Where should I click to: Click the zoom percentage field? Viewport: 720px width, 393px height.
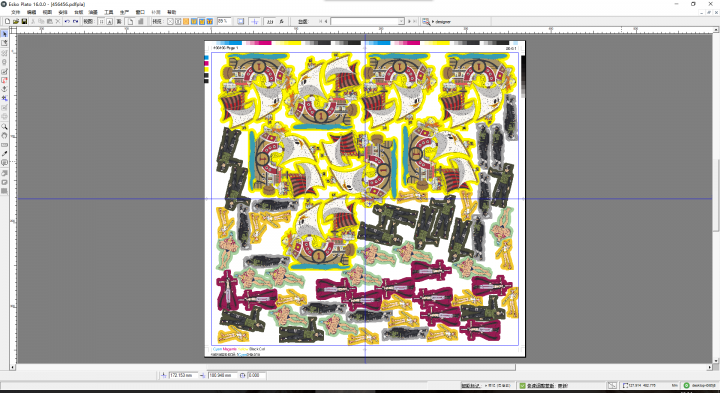(x=224, y=21)
